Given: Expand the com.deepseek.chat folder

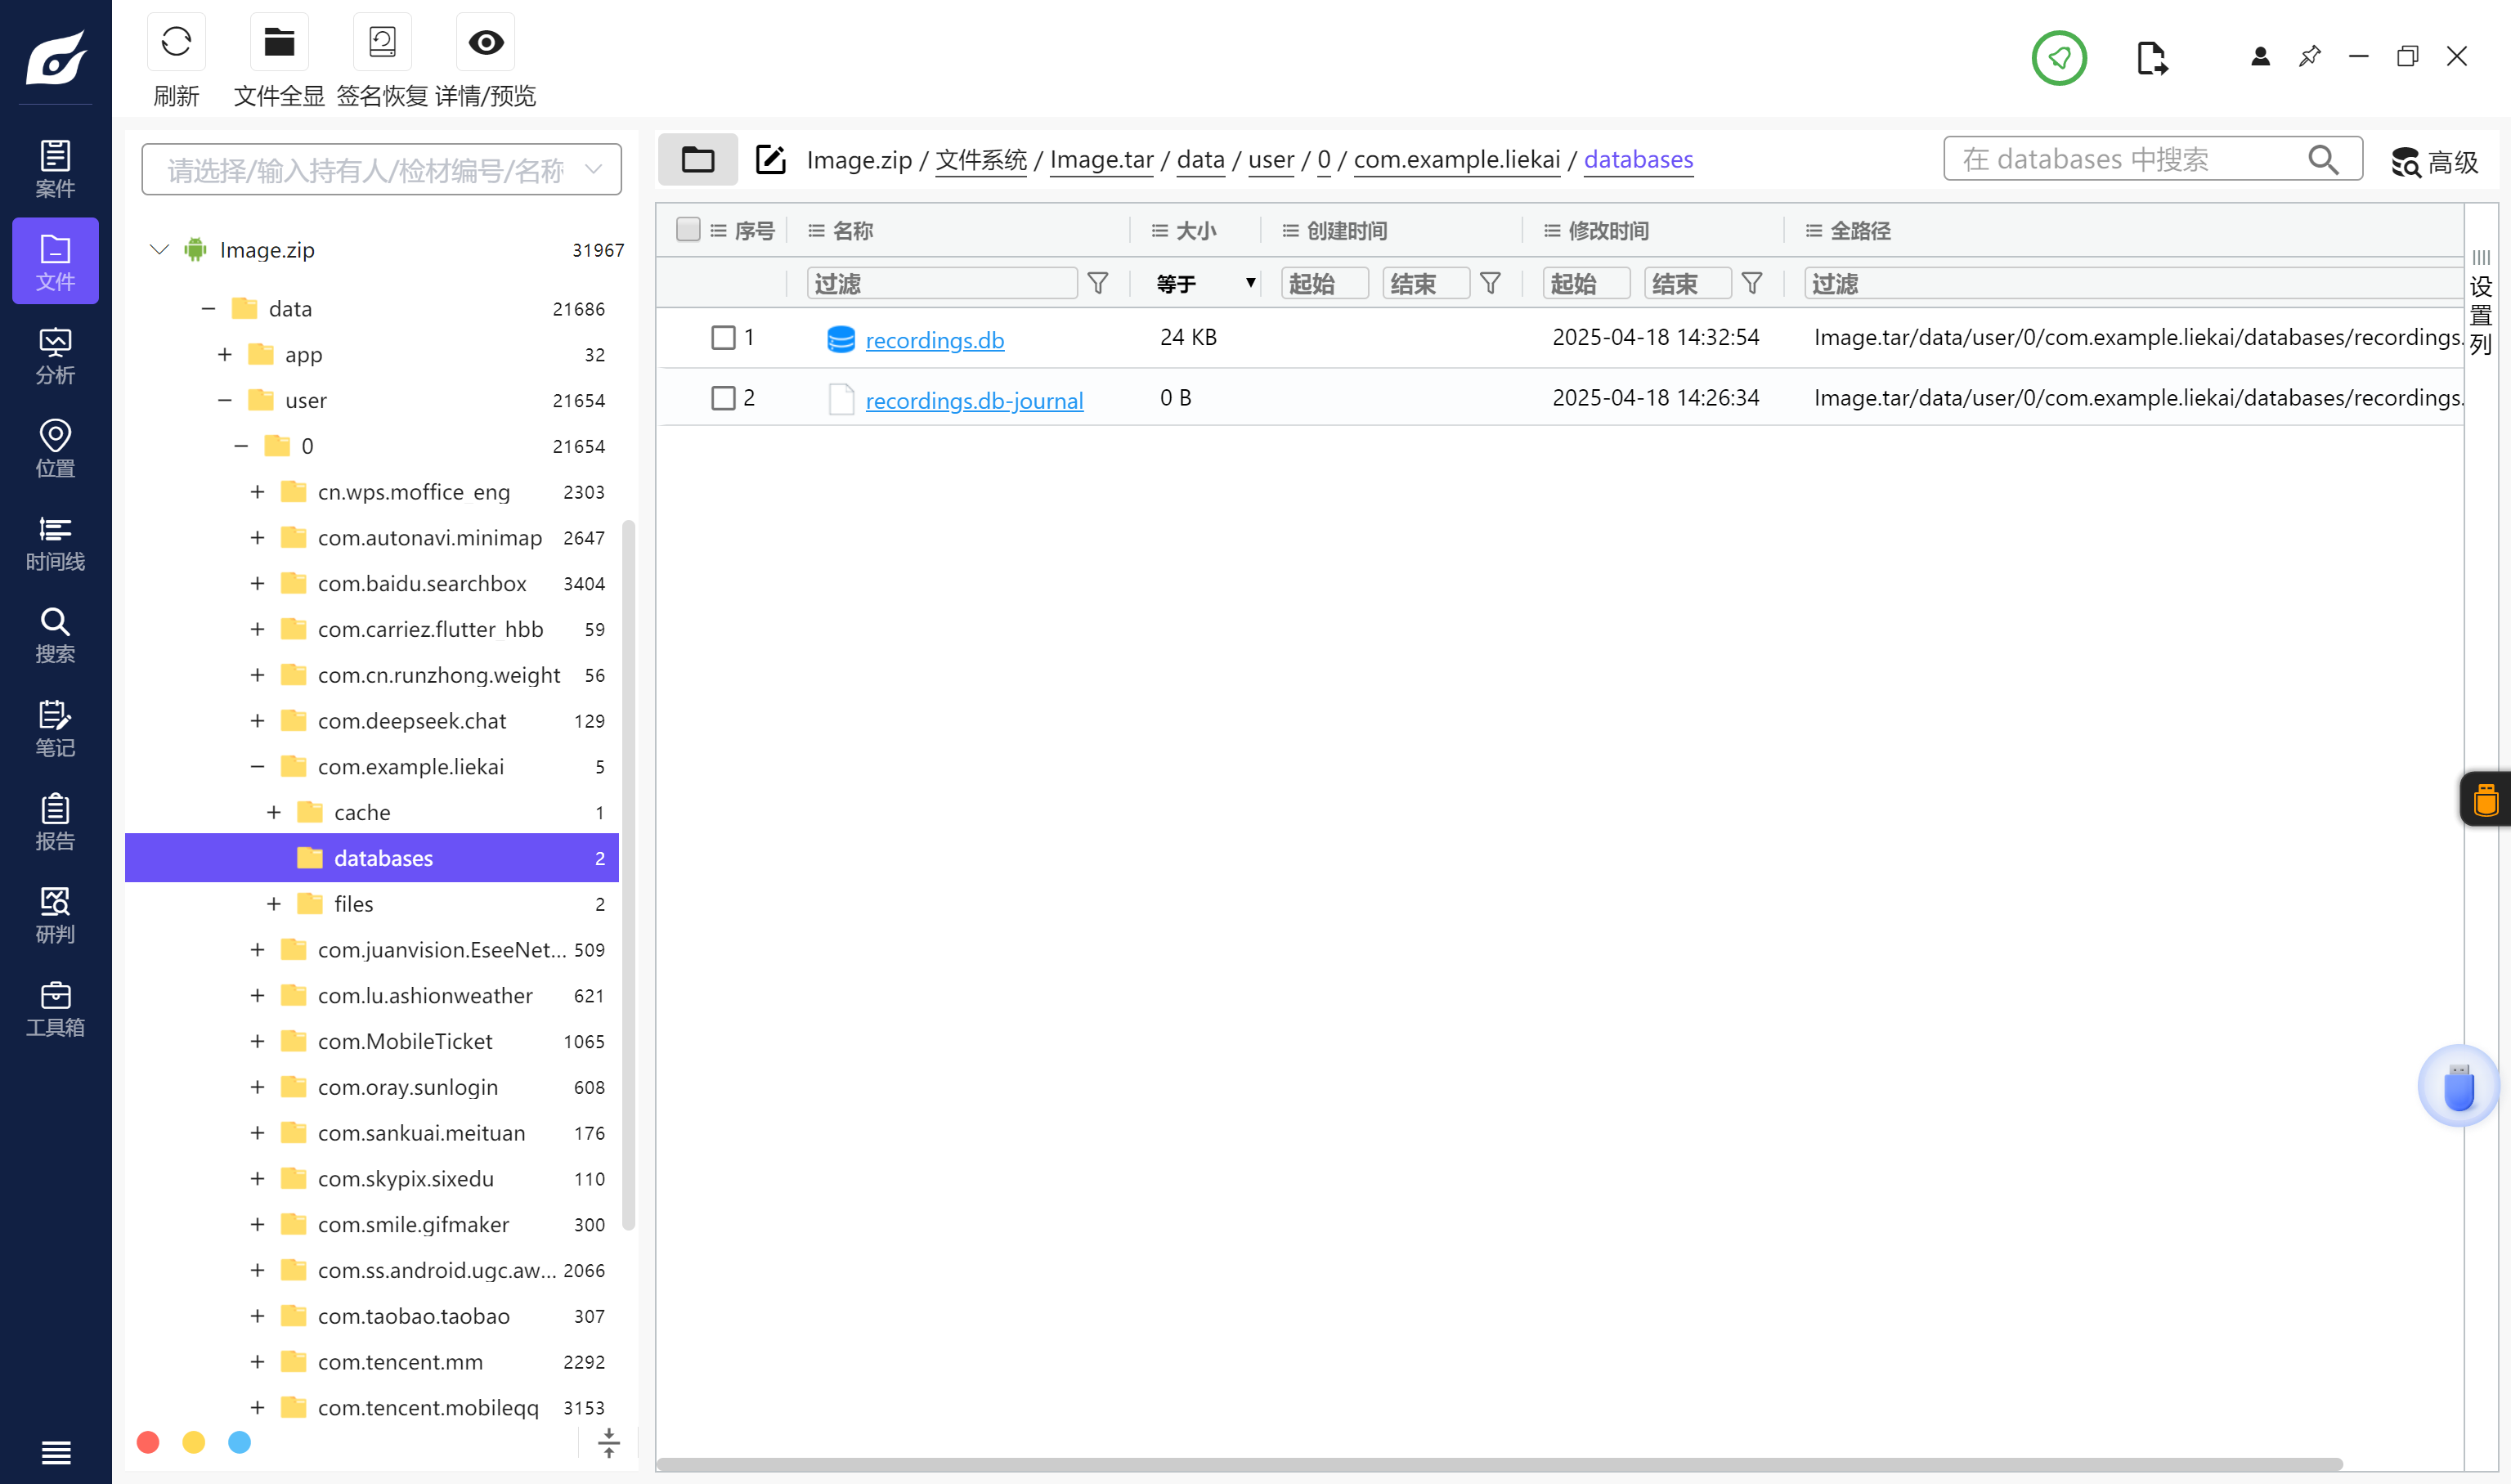Looking at the screenshot, I should [257, 721].
